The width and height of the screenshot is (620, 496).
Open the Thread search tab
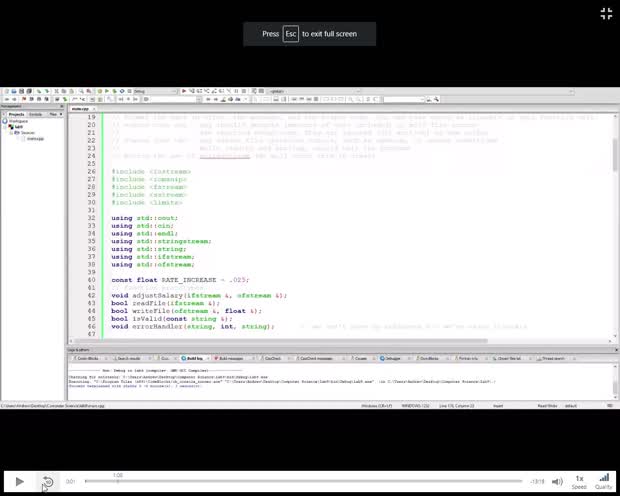tap(552, 358)
